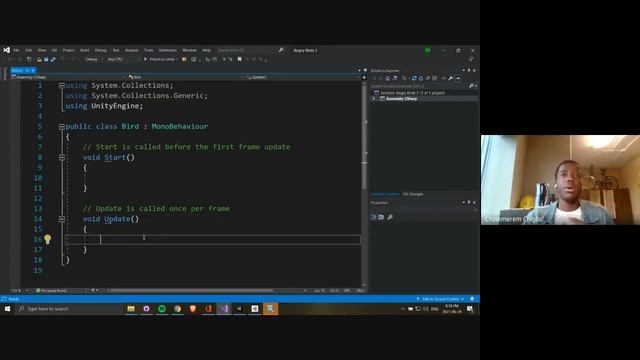Switch to the Solution Explorer bottom tab

[385, 194]
